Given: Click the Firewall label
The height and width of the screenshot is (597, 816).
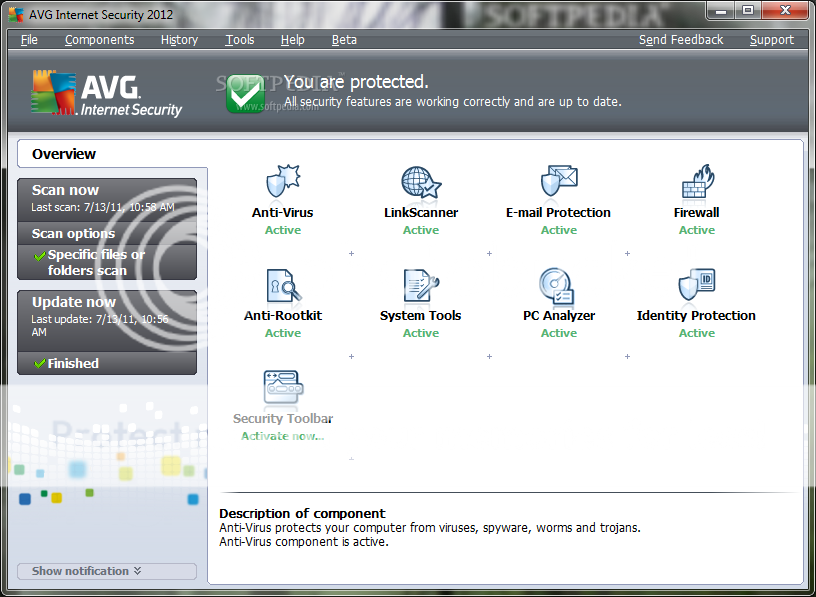Looking at the screenshot, I should click(696, 212).
